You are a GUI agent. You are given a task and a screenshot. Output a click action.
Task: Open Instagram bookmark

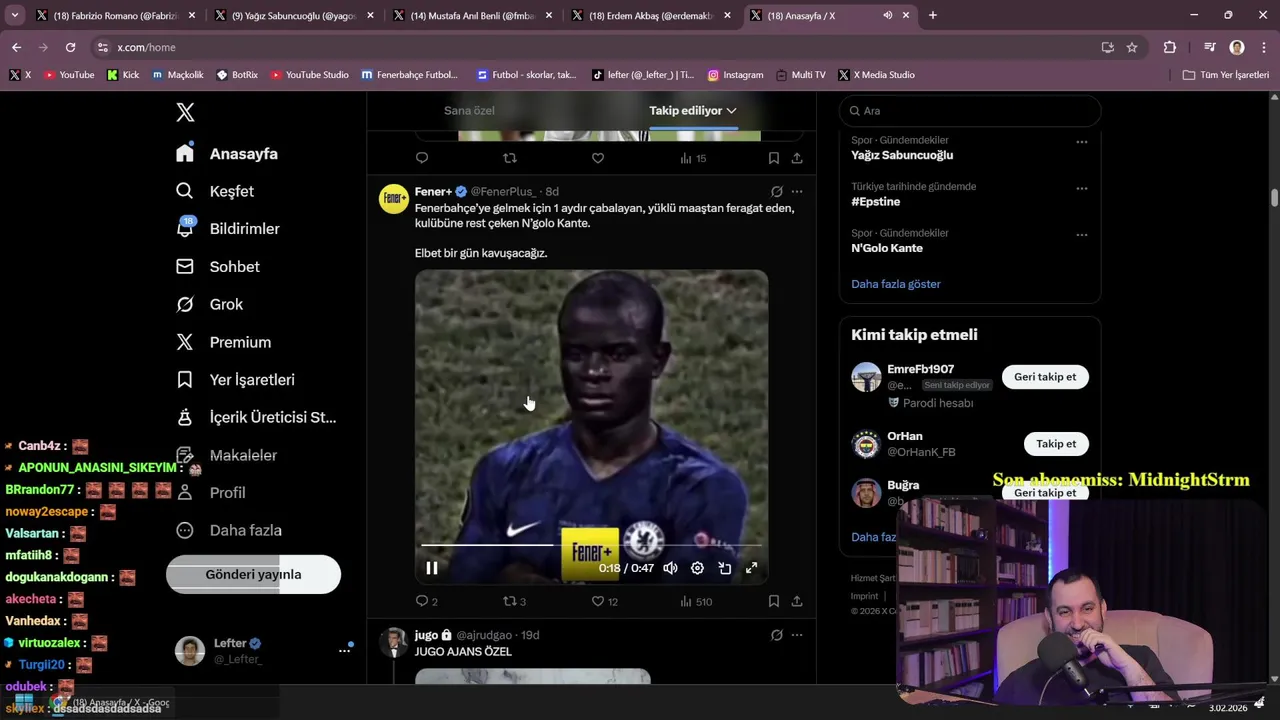(735, 75)
